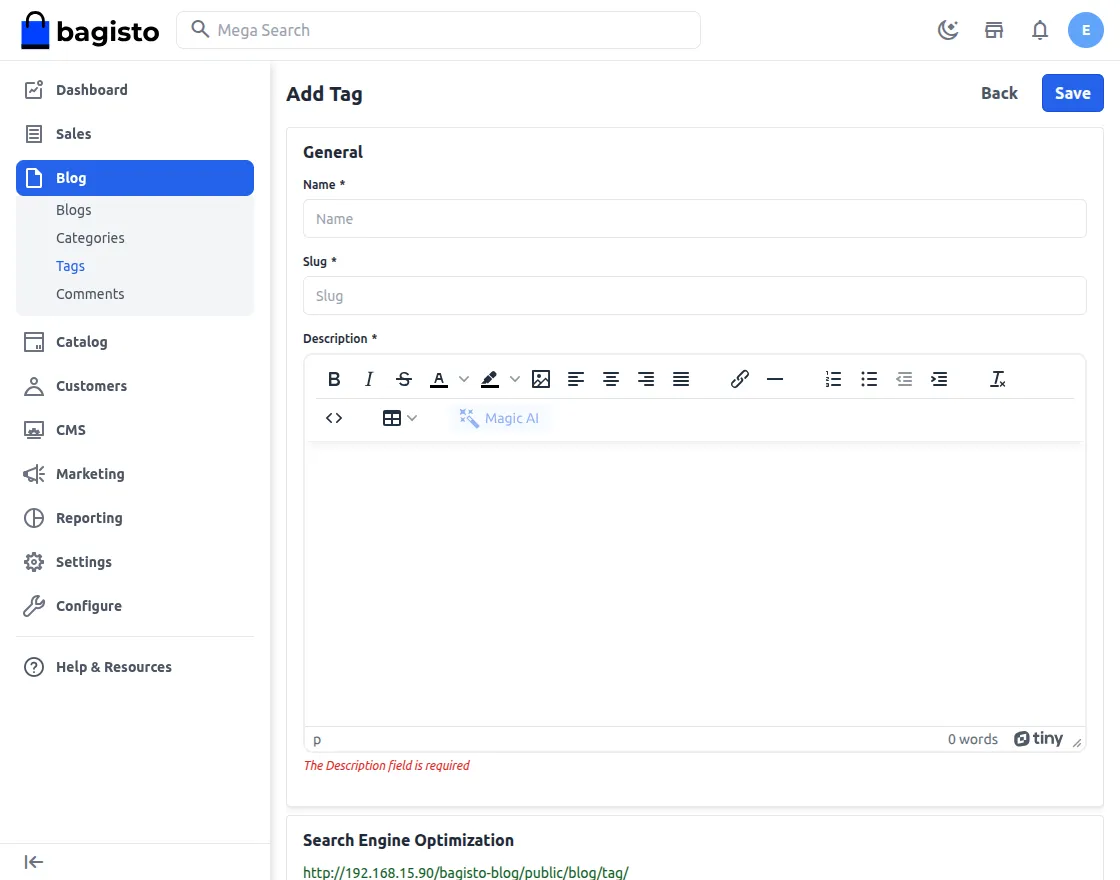
Task: Collapse the sidebar with arrow icon
Action: click(x=34, y=862)
